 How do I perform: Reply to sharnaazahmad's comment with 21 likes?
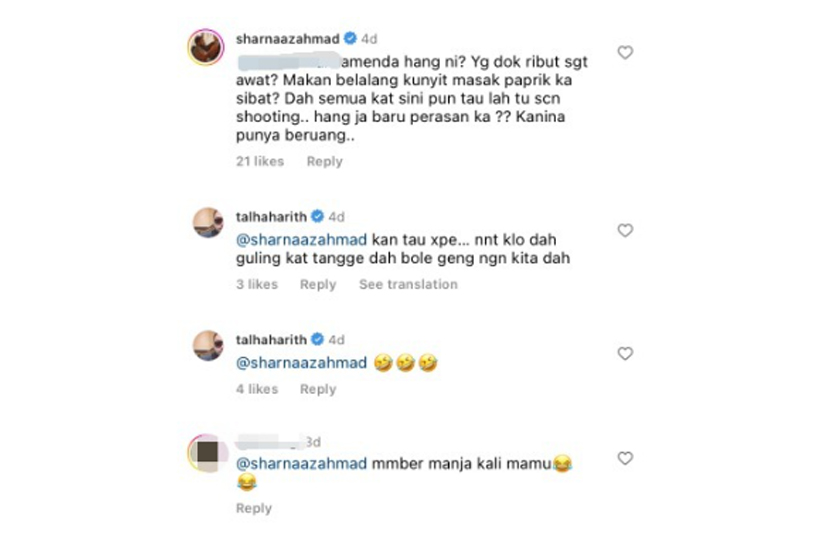(324, 161)
